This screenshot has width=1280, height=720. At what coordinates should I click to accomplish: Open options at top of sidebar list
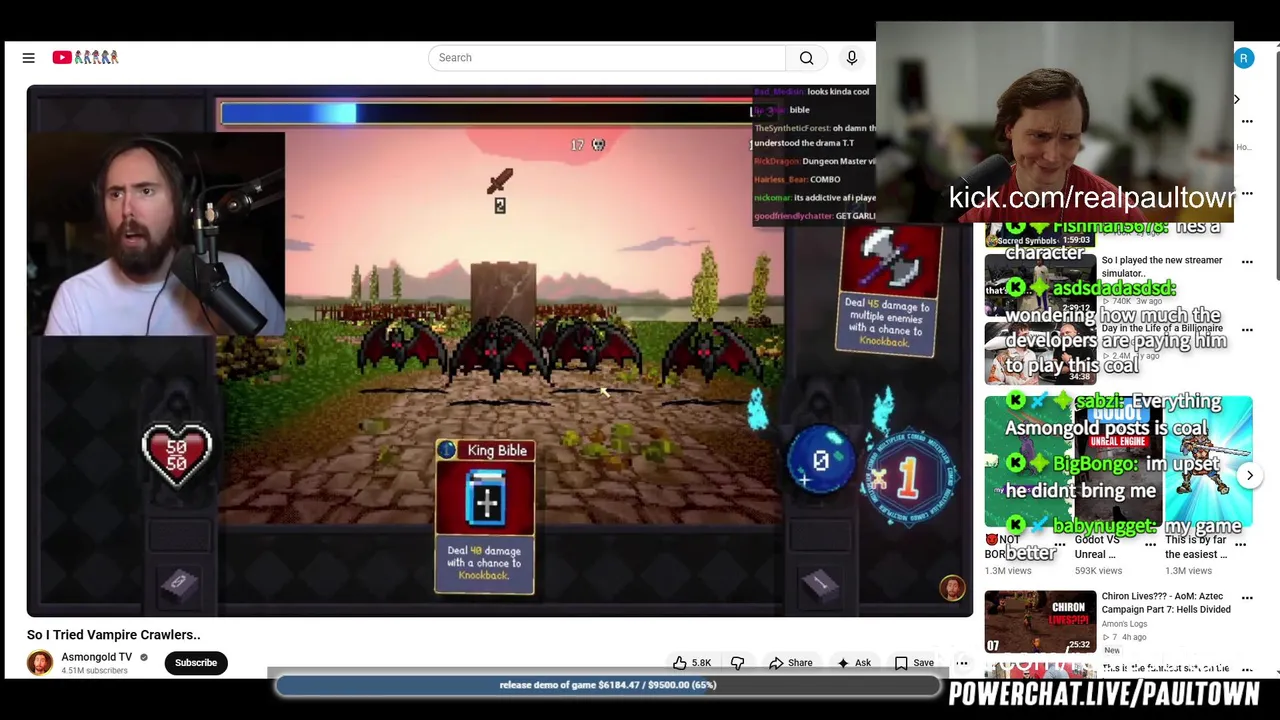[1247, 121]
